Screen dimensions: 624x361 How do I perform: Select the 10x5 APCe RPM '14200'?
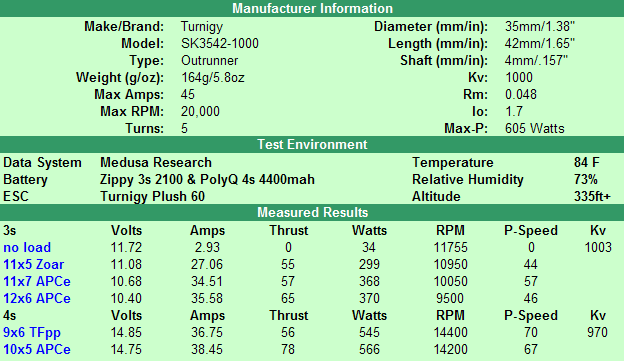(x=450, y=349)
